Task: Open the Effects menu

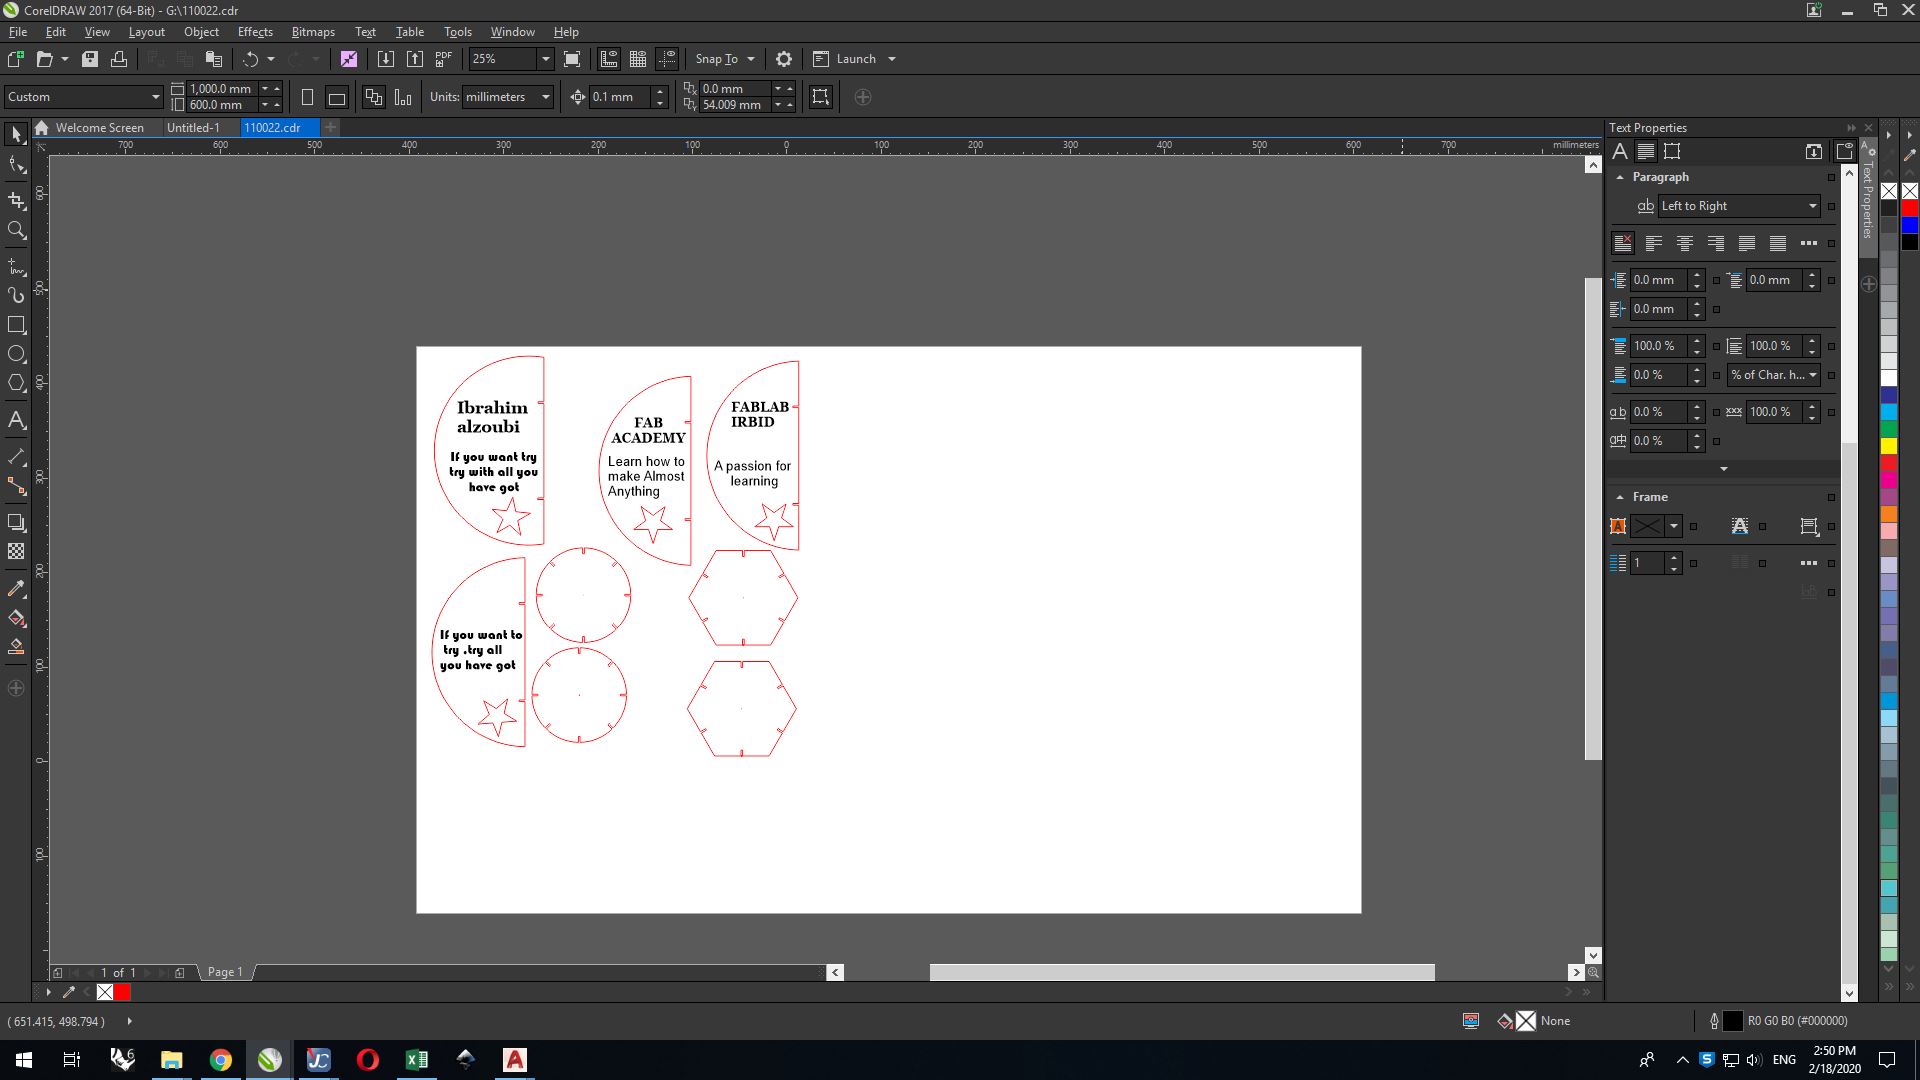Action: pyautogui.click(x=255, y=32)
